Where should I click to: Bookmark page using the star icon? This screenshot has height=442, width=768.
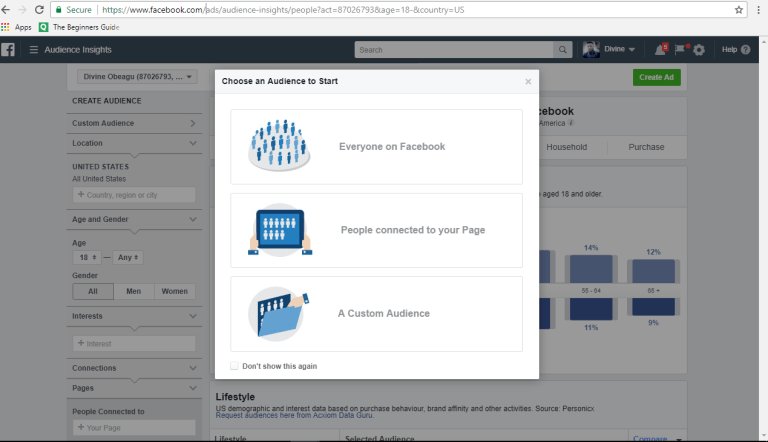[x=739, y=9]
